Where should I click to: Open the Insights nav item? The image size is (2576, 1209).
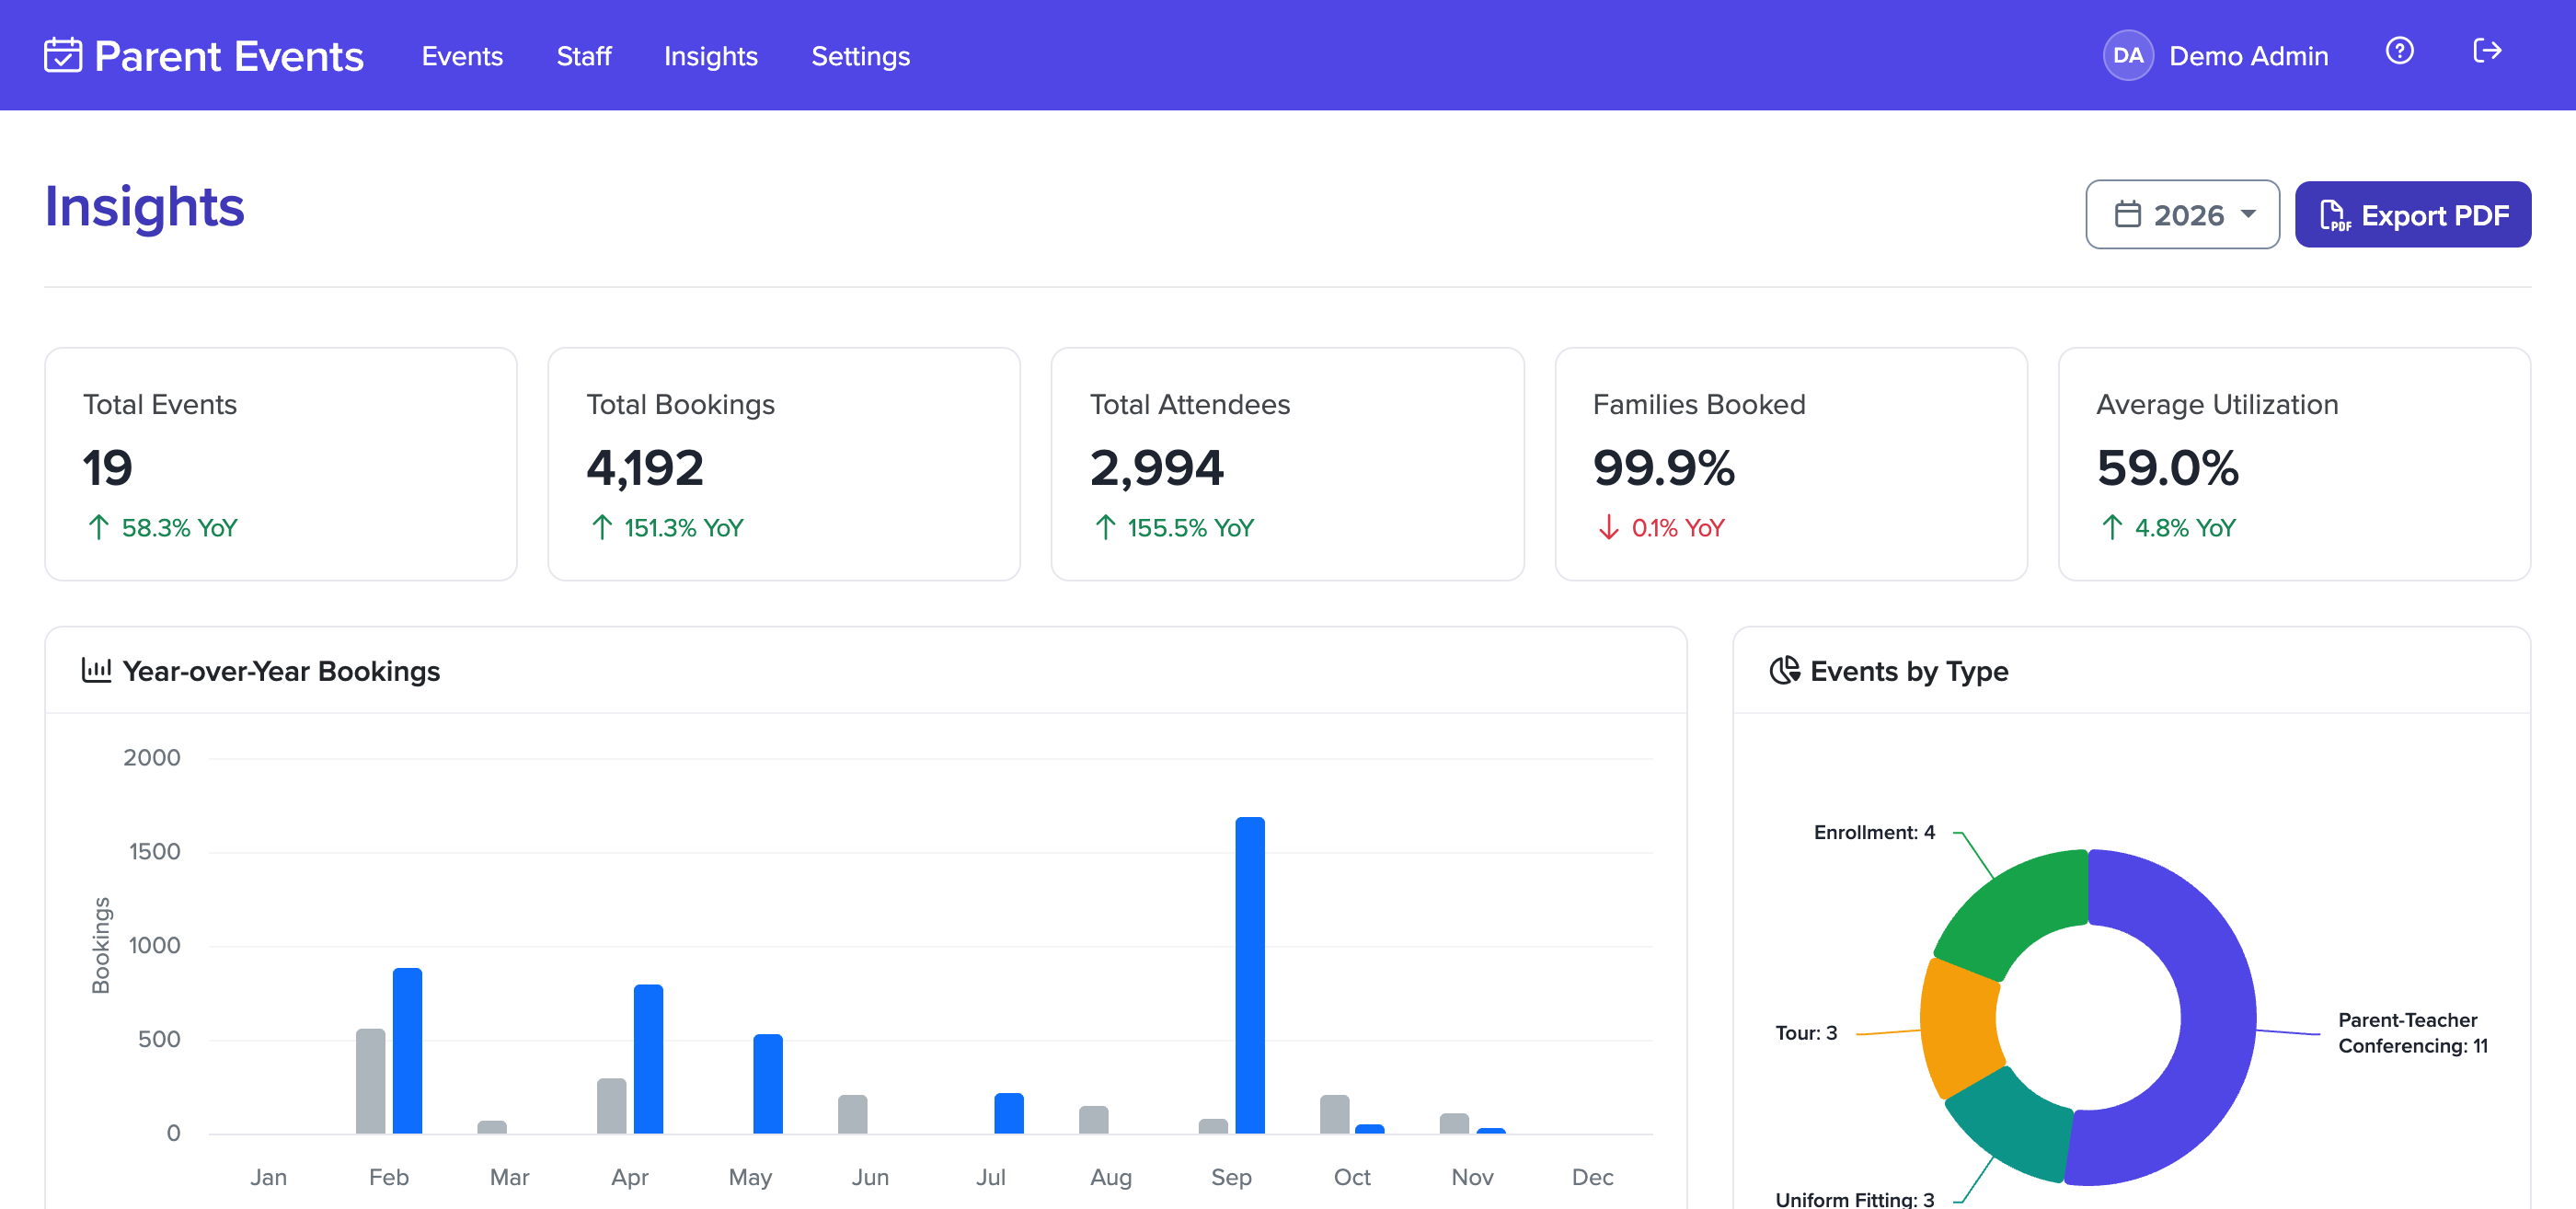click(711, 56)
